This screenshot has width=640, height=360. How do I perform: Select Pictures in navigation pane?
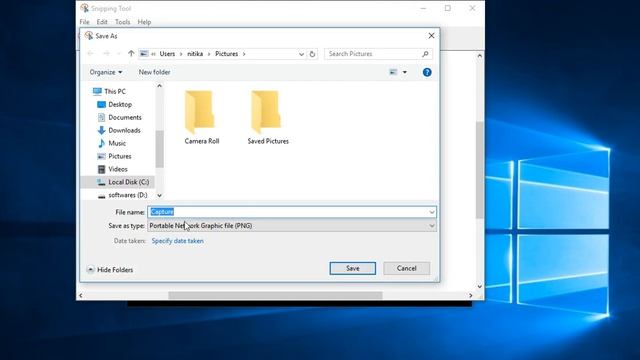click(114, 156)
